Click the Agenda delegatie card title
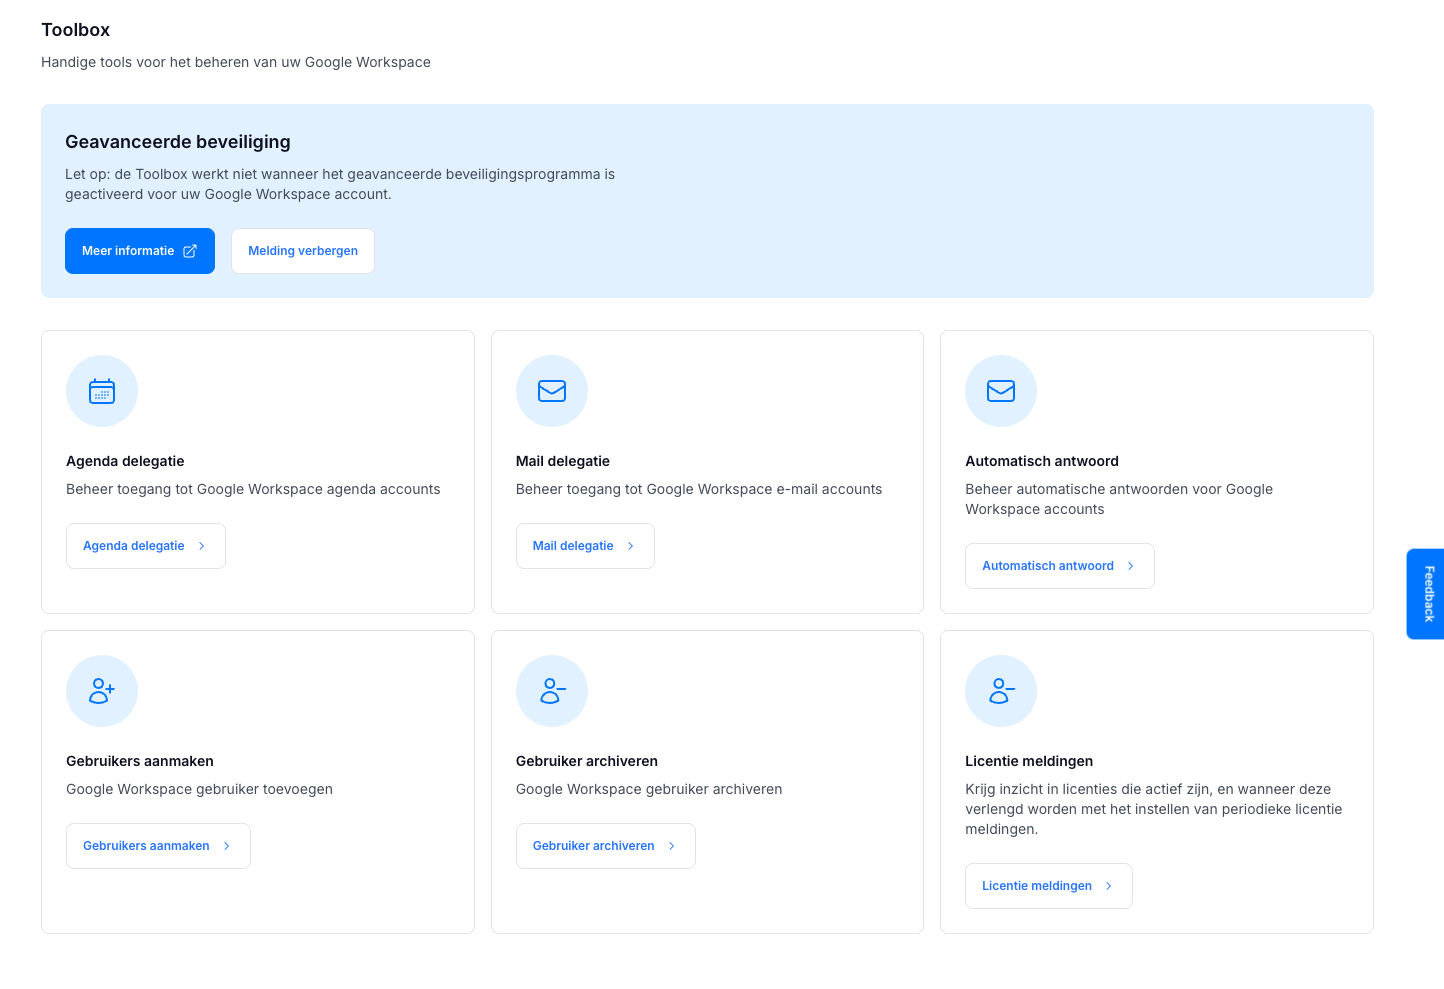 pos(125,461)
